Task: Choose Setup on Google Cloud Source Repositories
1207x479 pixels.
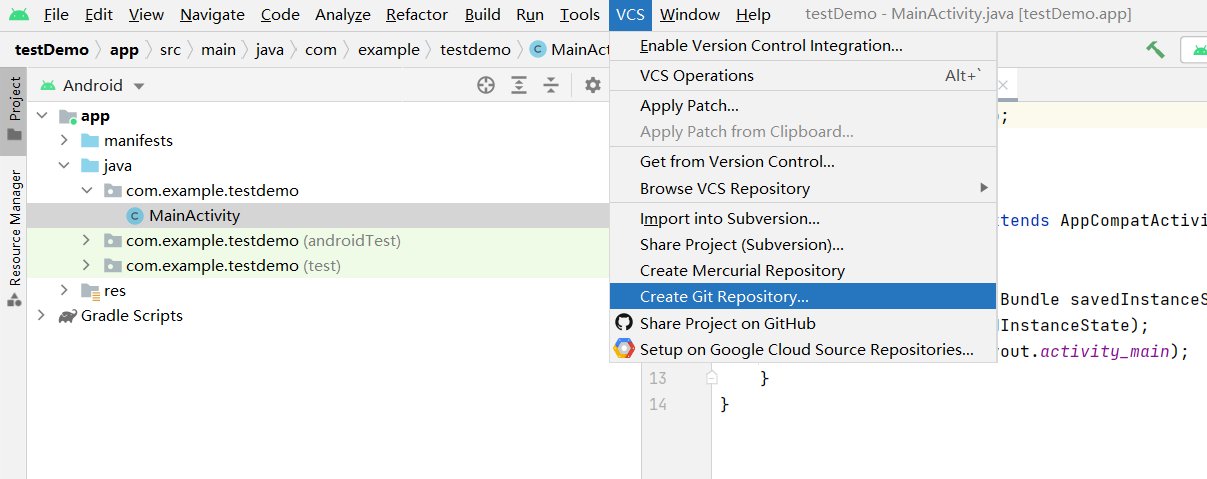Action: pos(803,349)
